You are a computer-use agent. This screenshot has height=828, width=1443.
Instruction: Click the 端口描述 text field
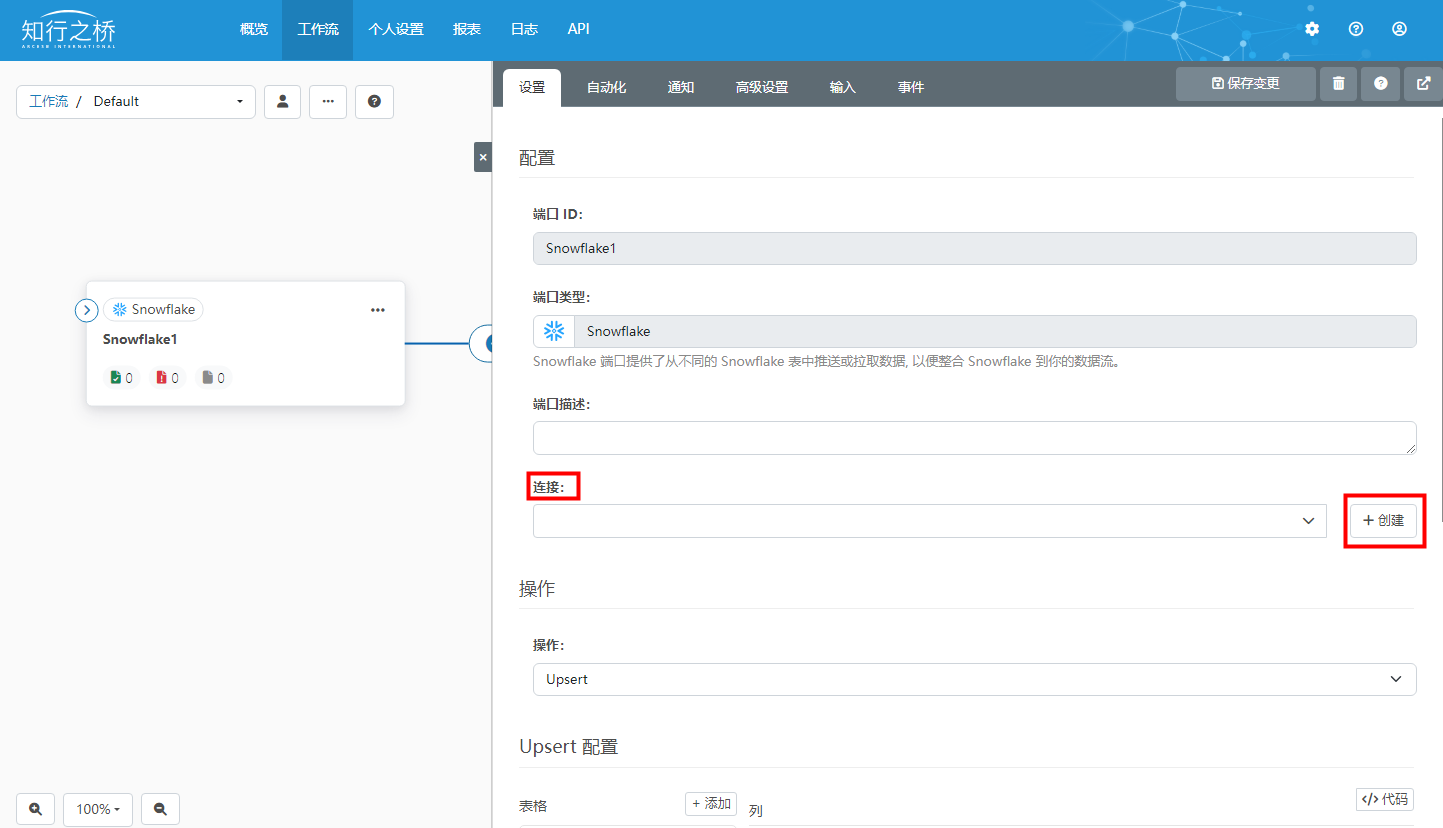coord(974,438)
